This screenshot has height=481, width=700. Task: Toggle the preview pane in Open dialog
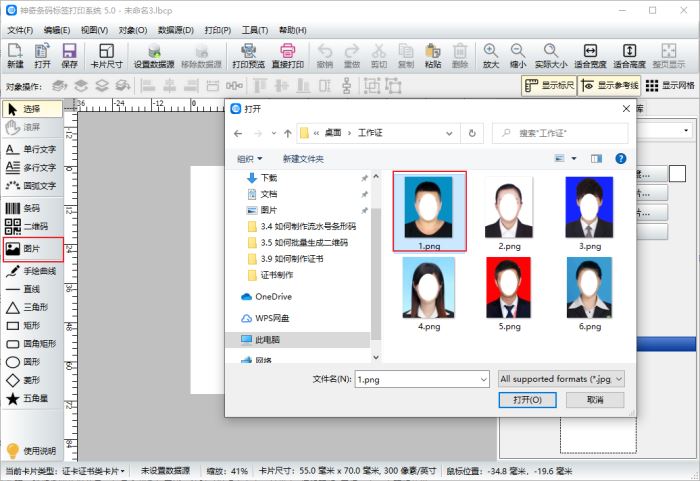pyautogui.click(x=596, y=159)
